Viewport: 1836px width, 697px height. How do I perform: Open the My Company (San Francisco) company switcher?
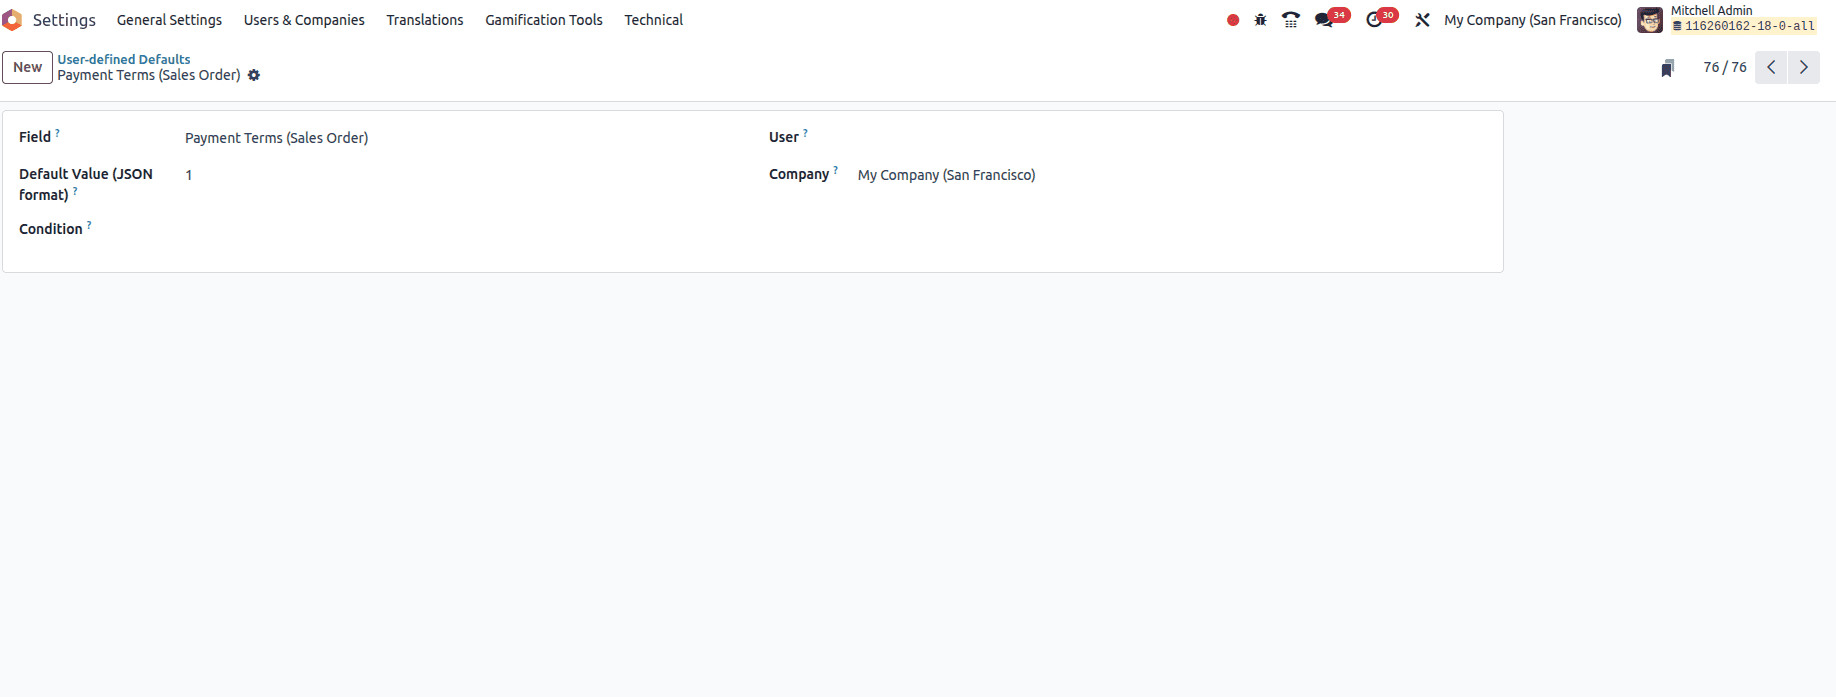click(x=1533, y=20)
